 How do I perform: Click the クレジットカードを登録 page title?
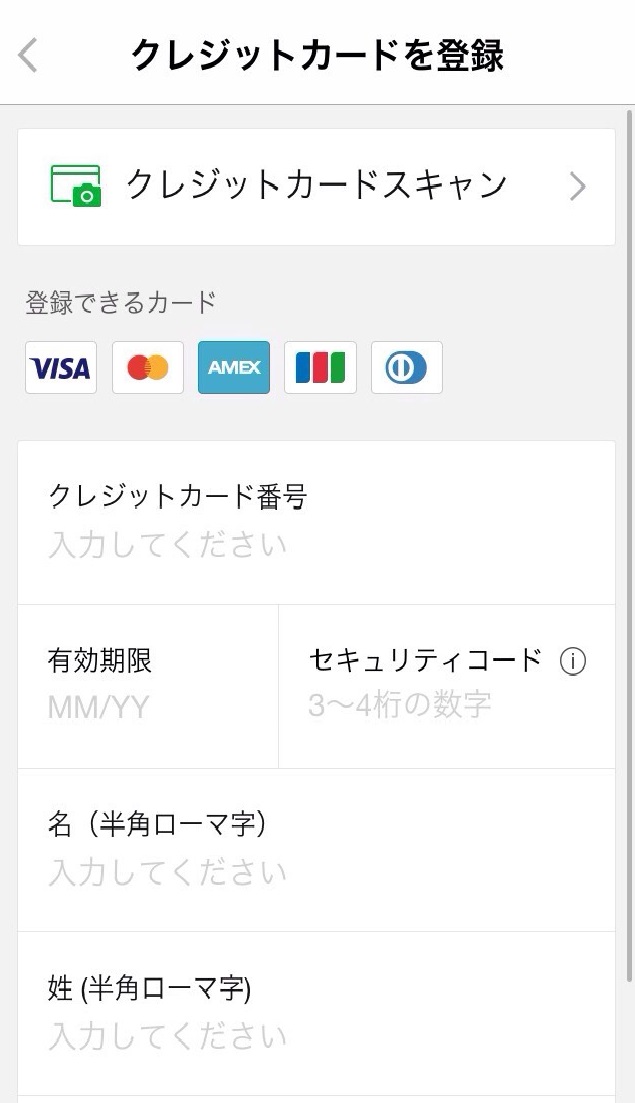(317, 55)
